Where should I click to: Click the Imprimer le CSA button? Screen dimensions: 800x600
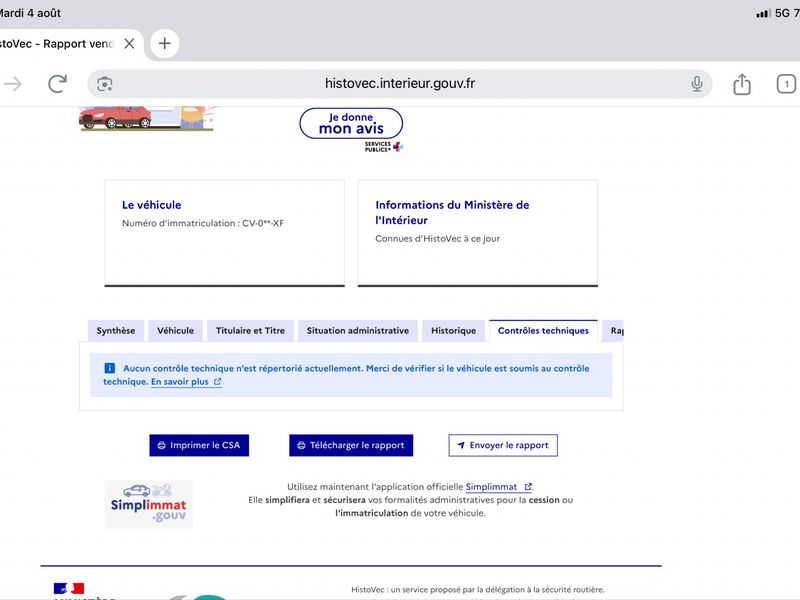(199, 445)
